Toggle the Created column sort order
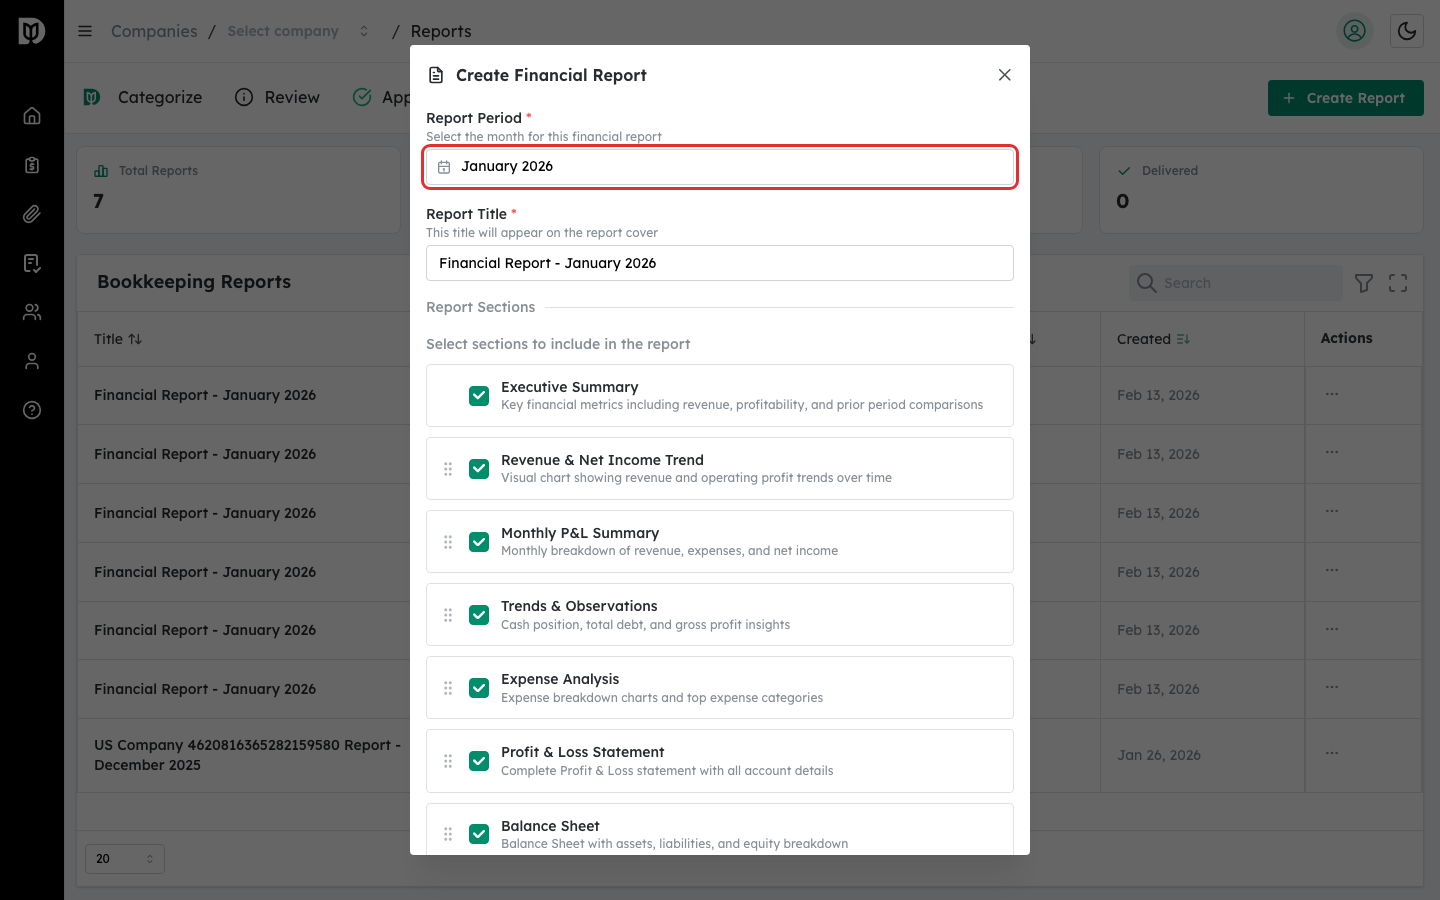Image resolution: width=1440 pixels, height=900 pixels. [x=1183, y=339]
